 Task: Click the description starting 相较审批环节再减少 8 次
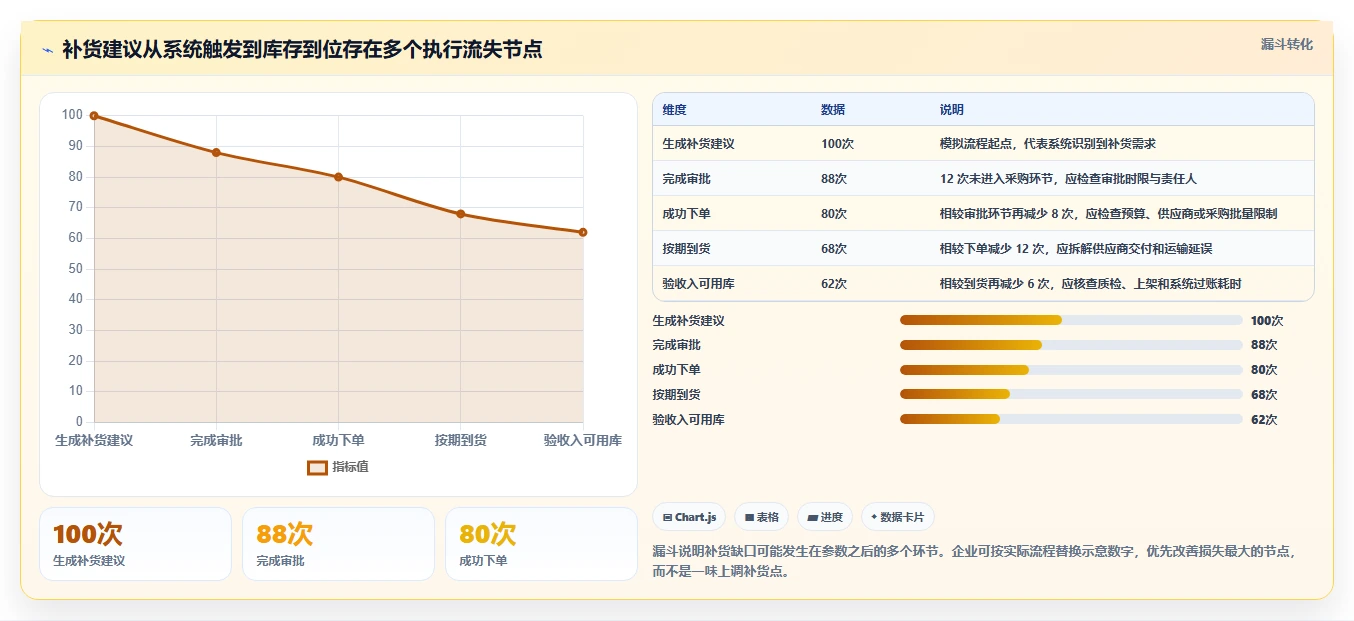pyautogui.click(x=1108, y=214)
